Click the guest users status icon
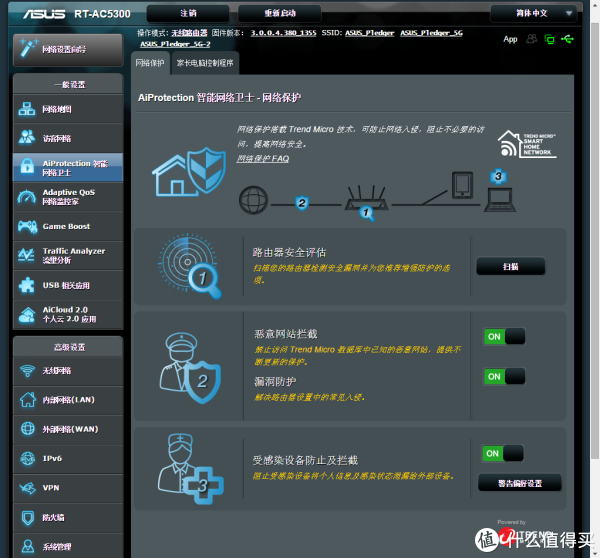The width and height of the screenshot is (600, 558). coord(532,39)
